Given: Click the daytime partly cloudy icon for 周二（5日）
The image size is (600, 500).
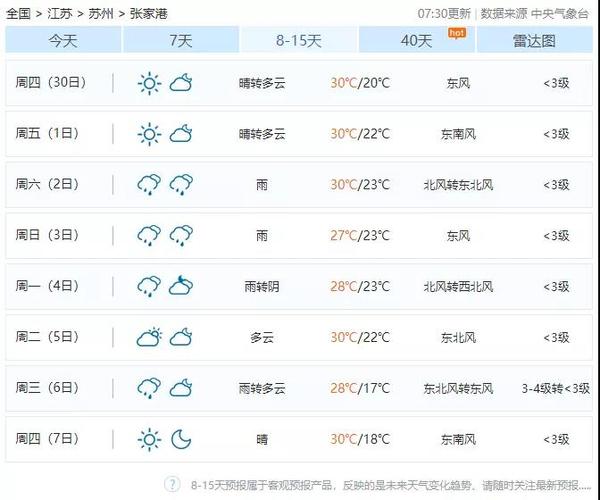Looking at the screenshot, I should point(149,337).
